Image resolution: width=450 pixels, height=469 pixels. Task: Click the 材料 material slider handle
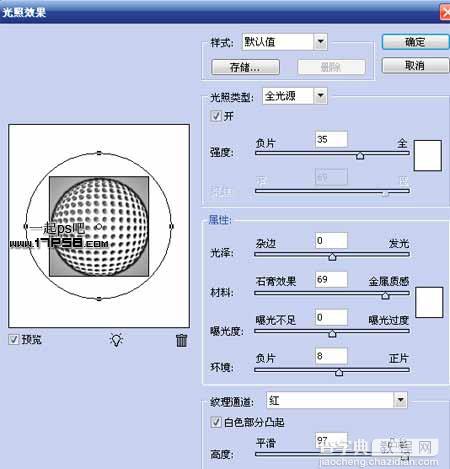pos(385,295)
